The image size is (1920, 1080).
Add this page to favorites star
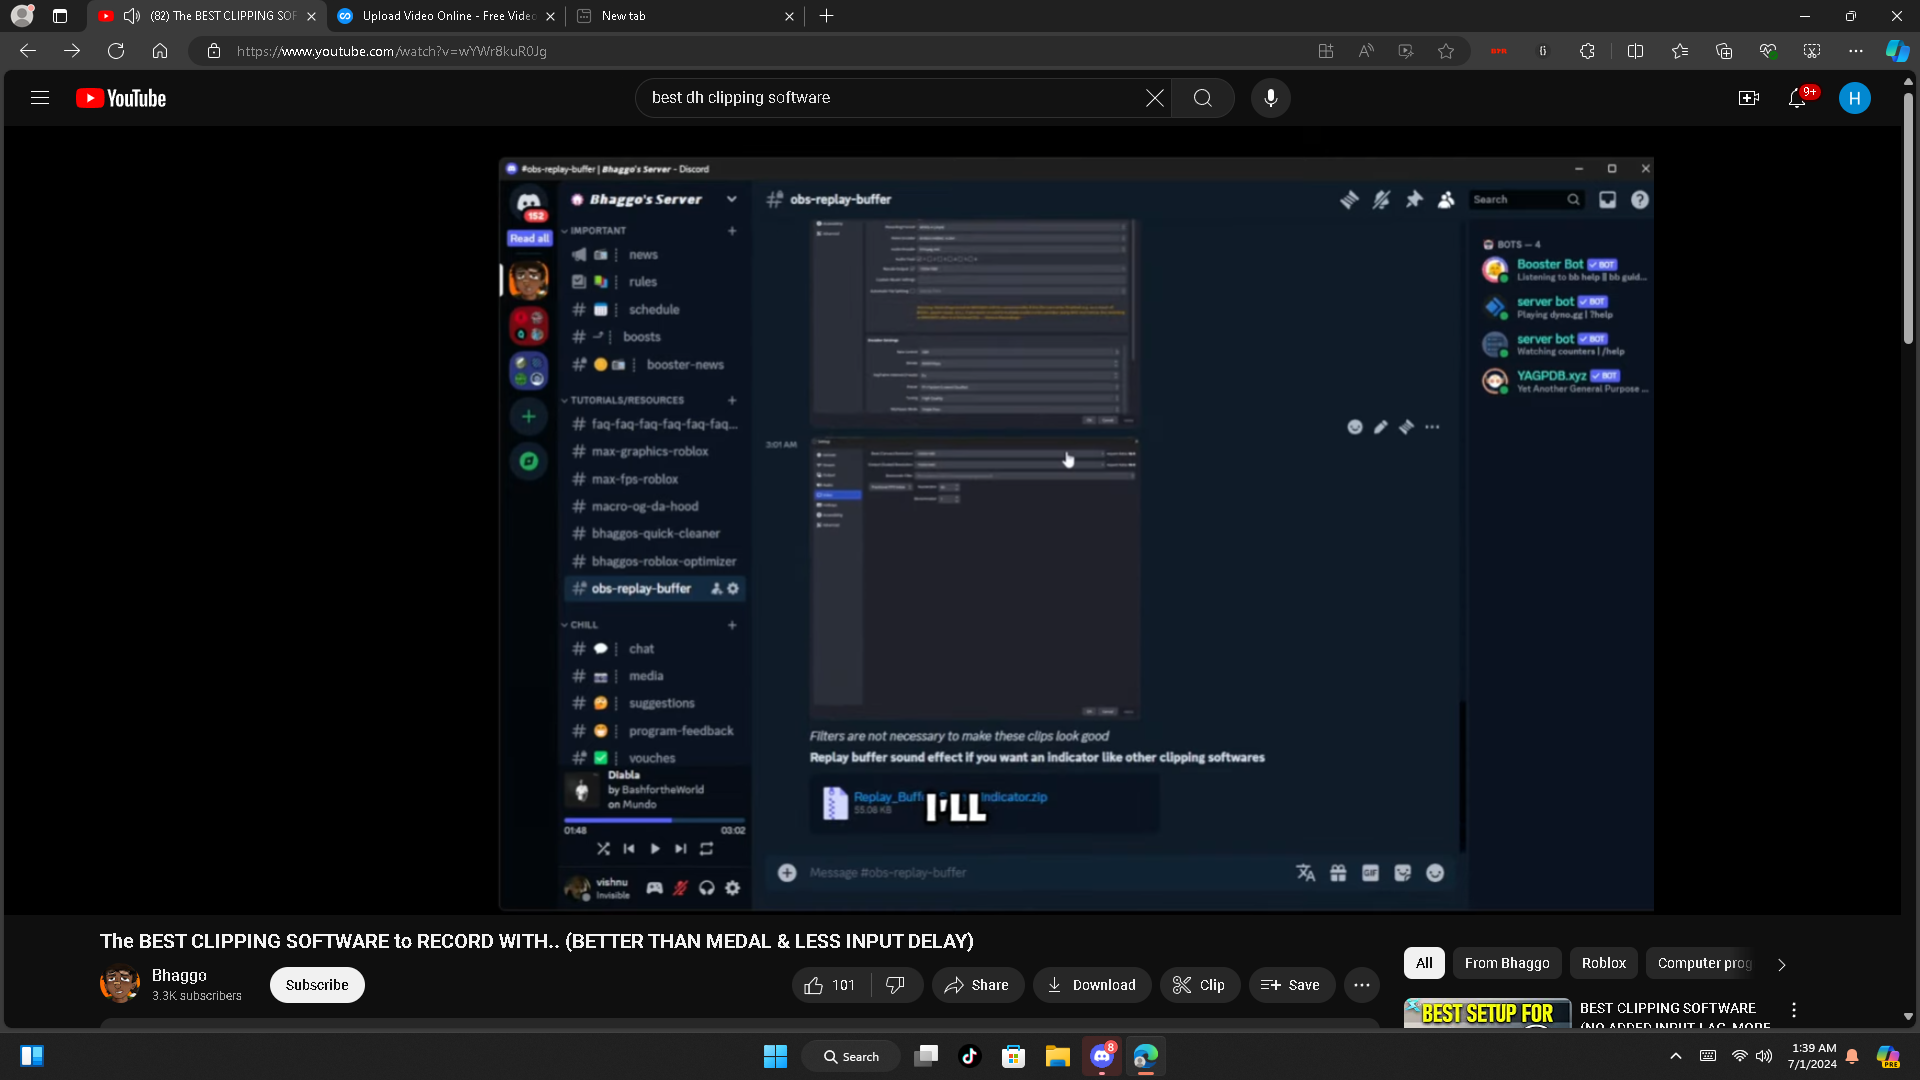pos(1446,51)
